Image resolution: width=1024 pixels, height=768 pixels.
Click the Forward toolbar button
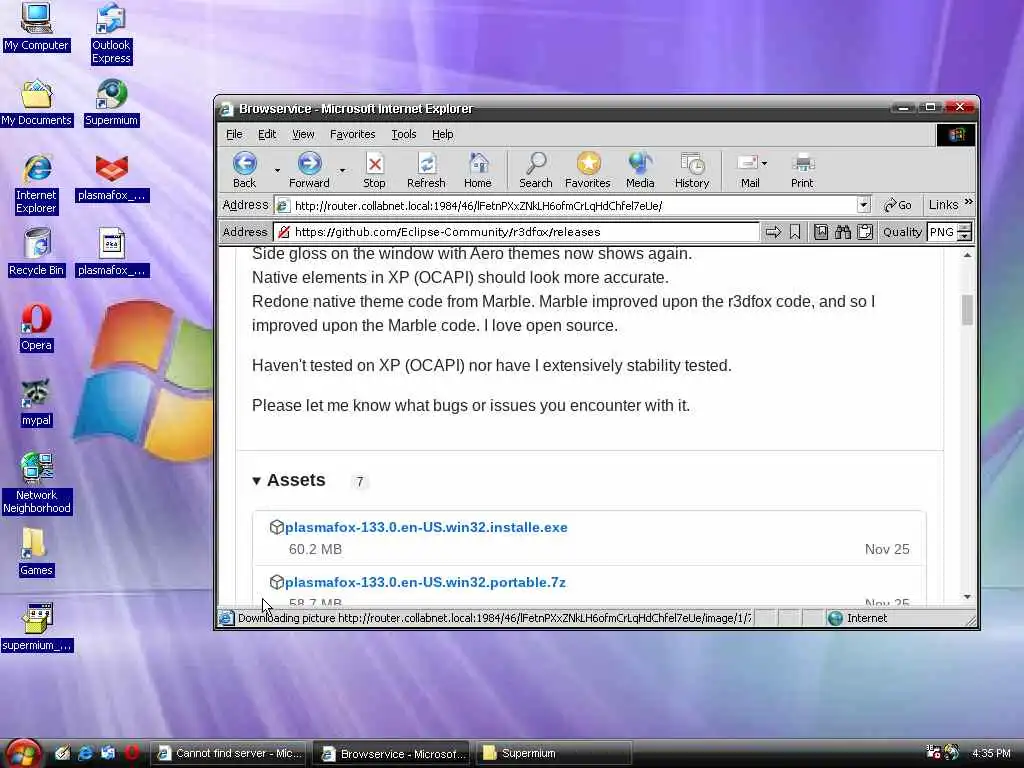[310, 170]
